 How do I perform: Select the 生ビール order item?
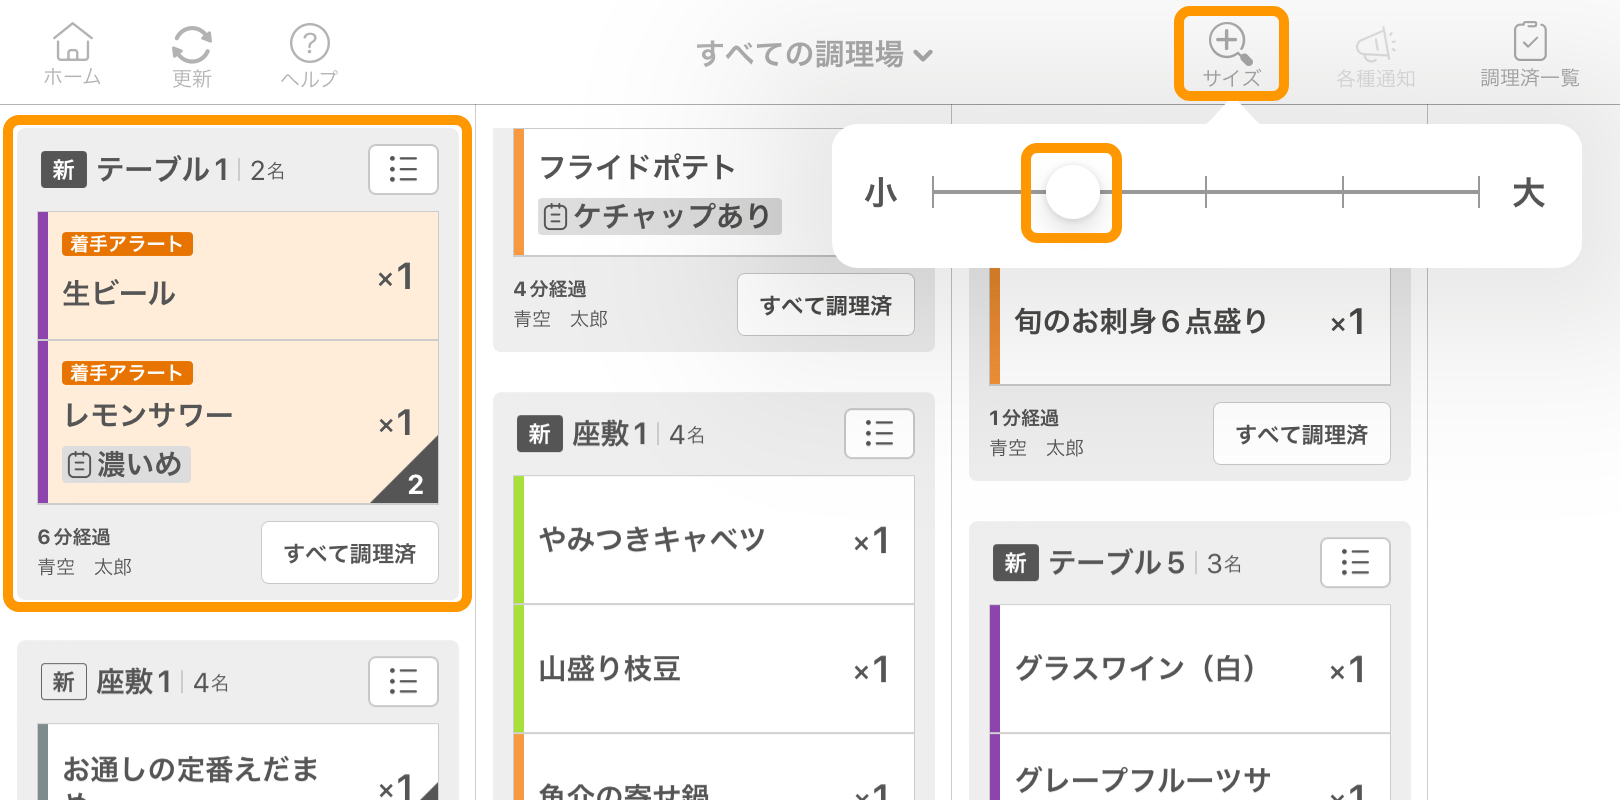pos(238,275)
